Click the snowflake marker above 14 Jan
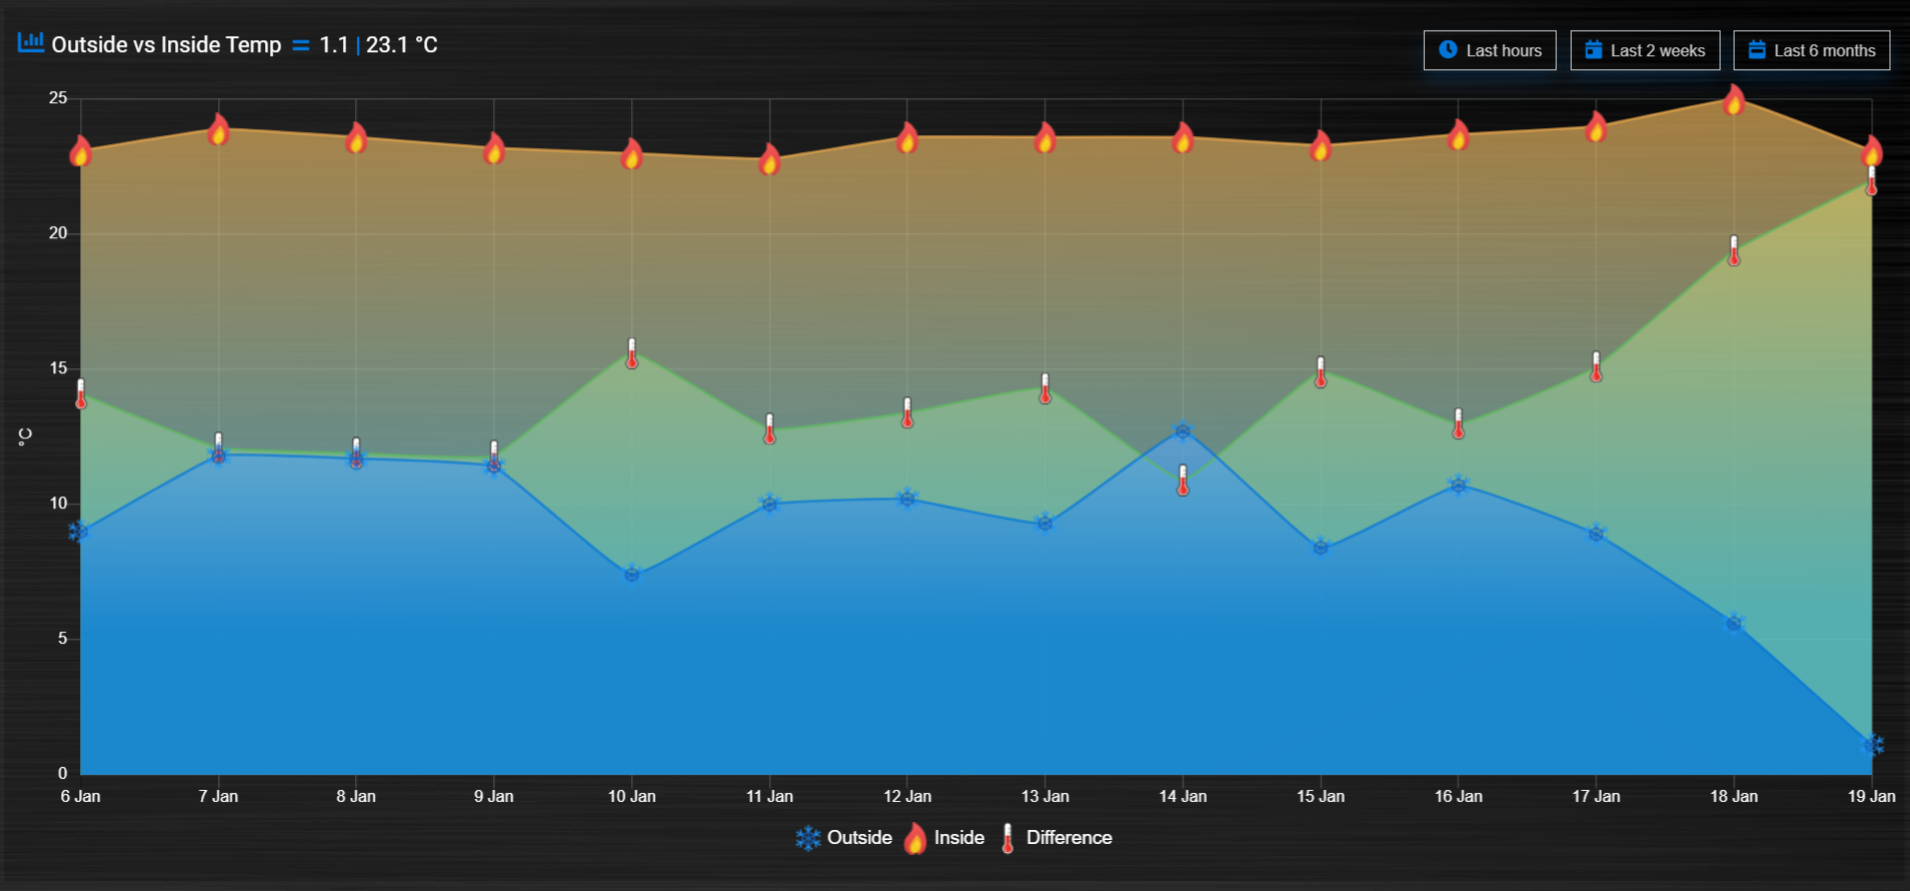The image size is (1910, 891). 1183,431
